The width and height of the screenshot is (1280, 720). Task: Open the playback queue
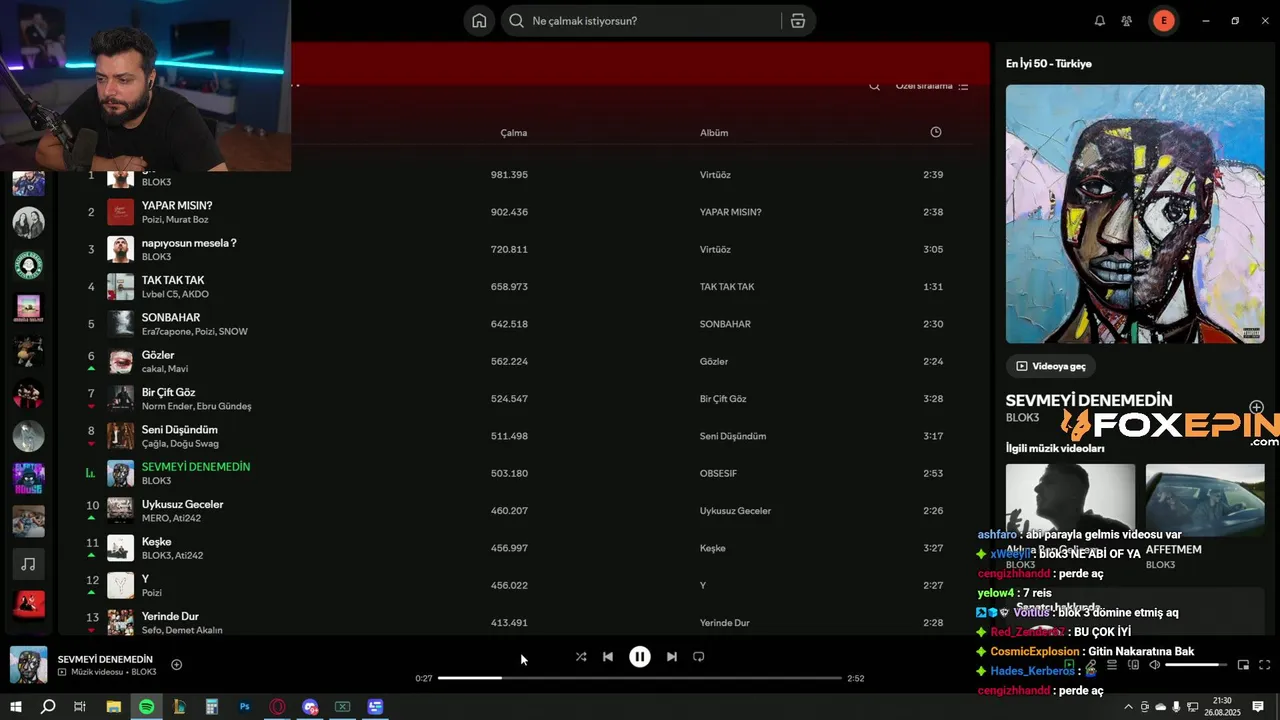[x=1111, y=665]
